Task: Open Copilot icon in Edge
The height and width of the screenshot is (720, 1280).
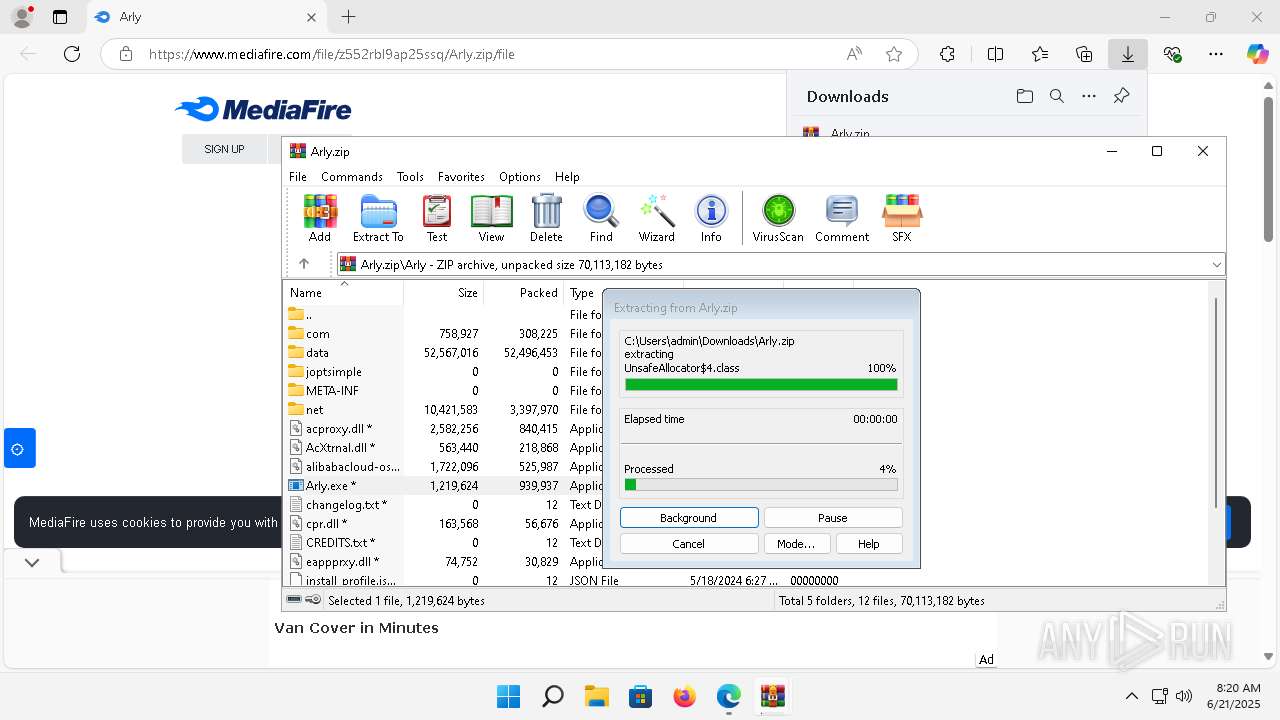Action: tap(1257, 54)
